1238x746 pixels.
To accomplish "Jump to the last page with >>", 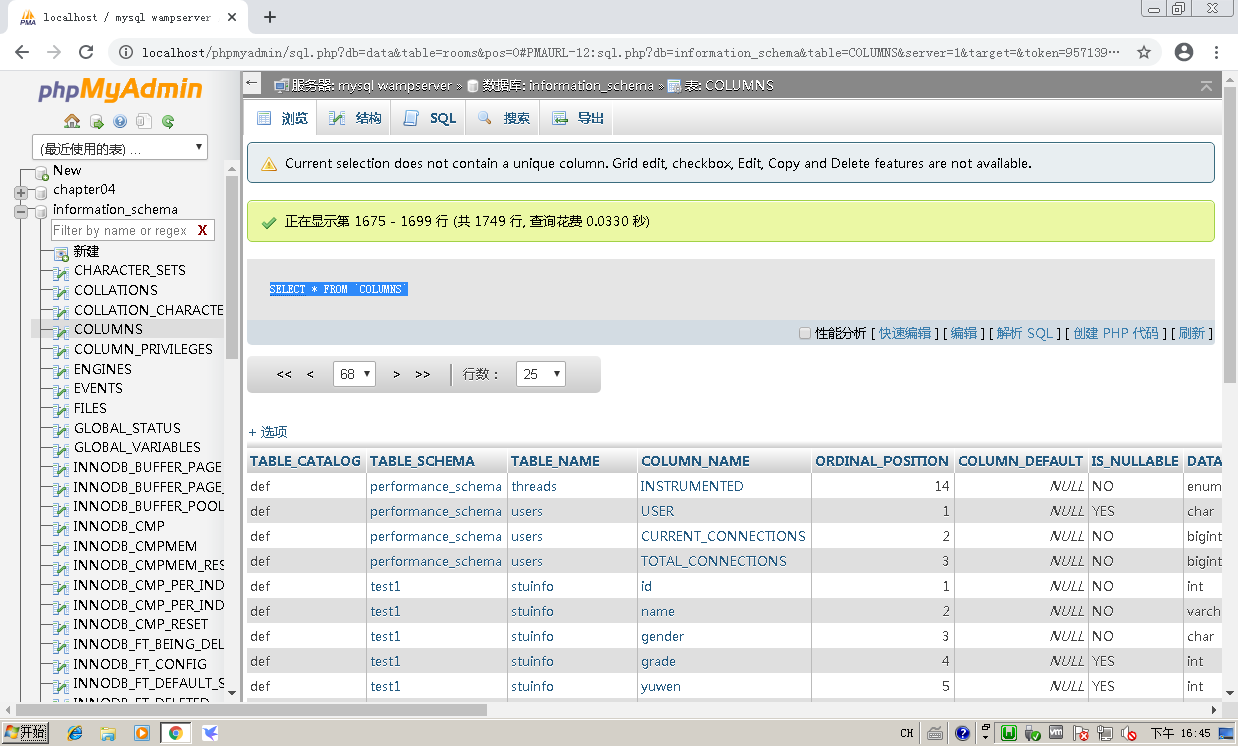I will coord(423,374).
